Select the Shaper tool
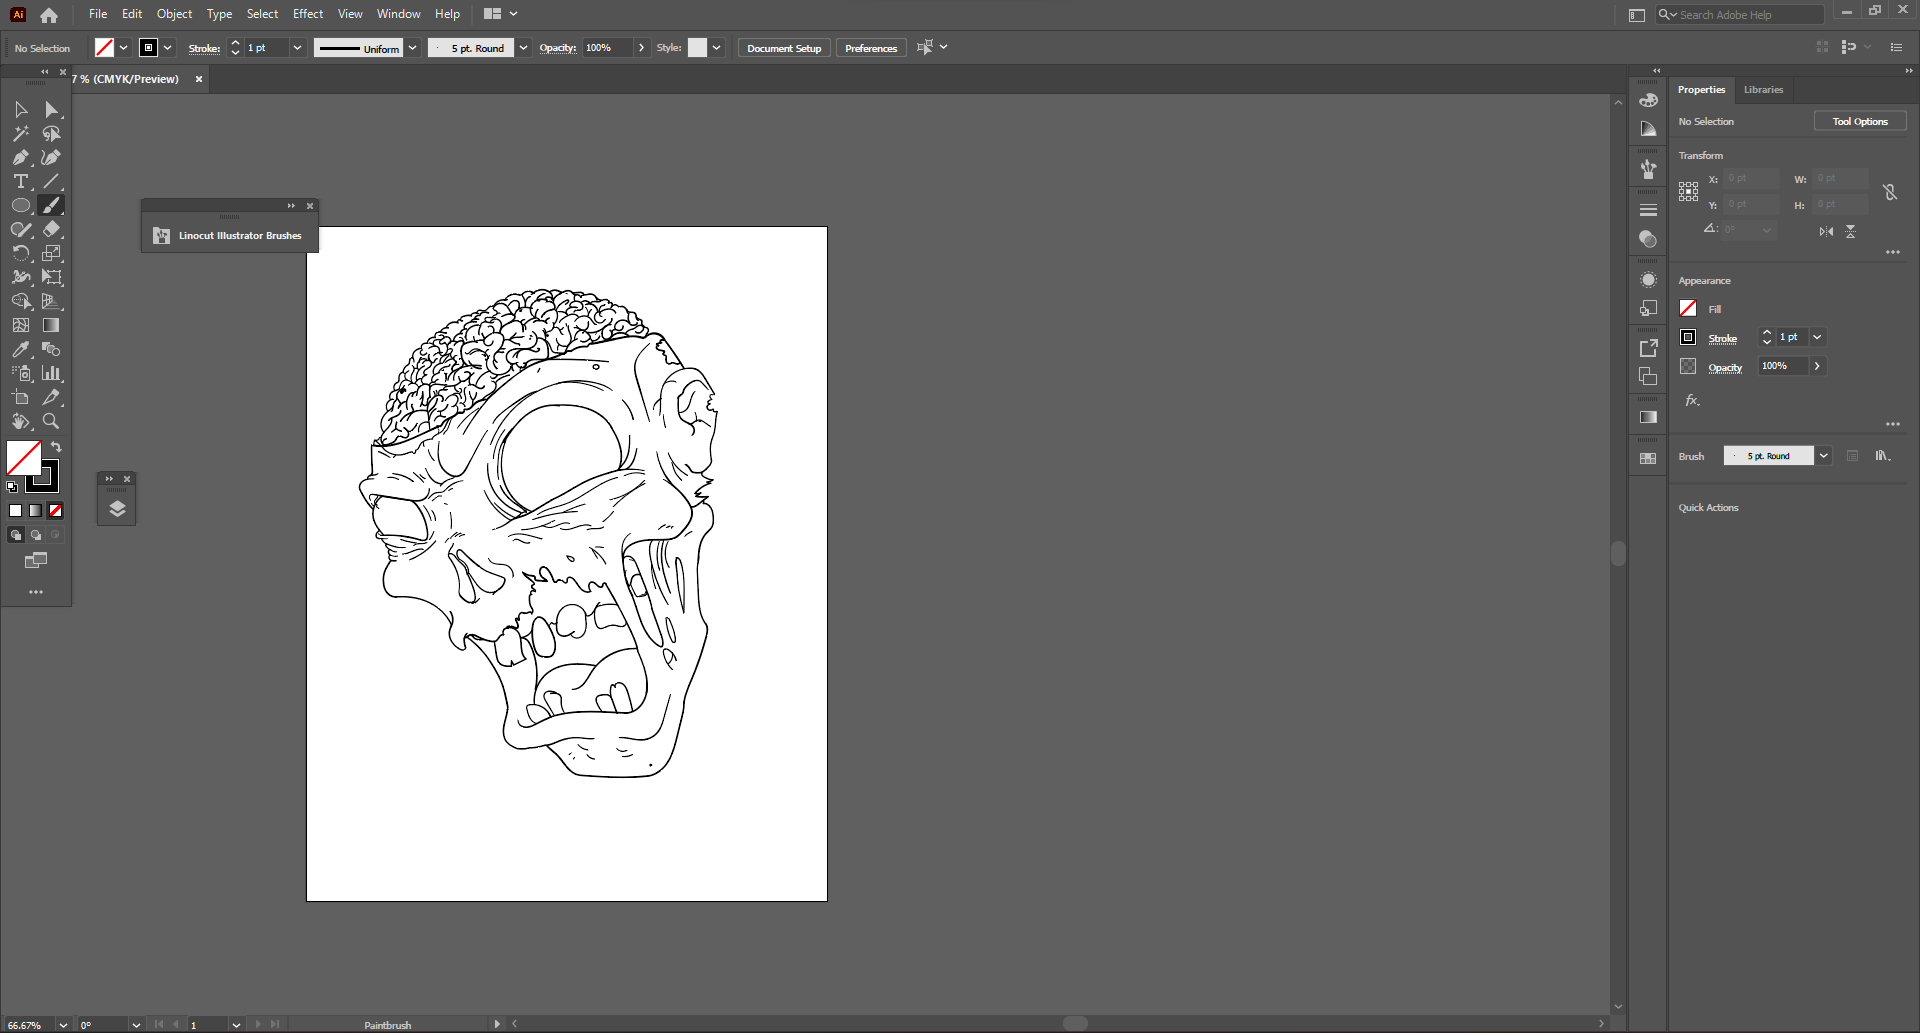This screenshot has height=1033, width=1920. 21,229
